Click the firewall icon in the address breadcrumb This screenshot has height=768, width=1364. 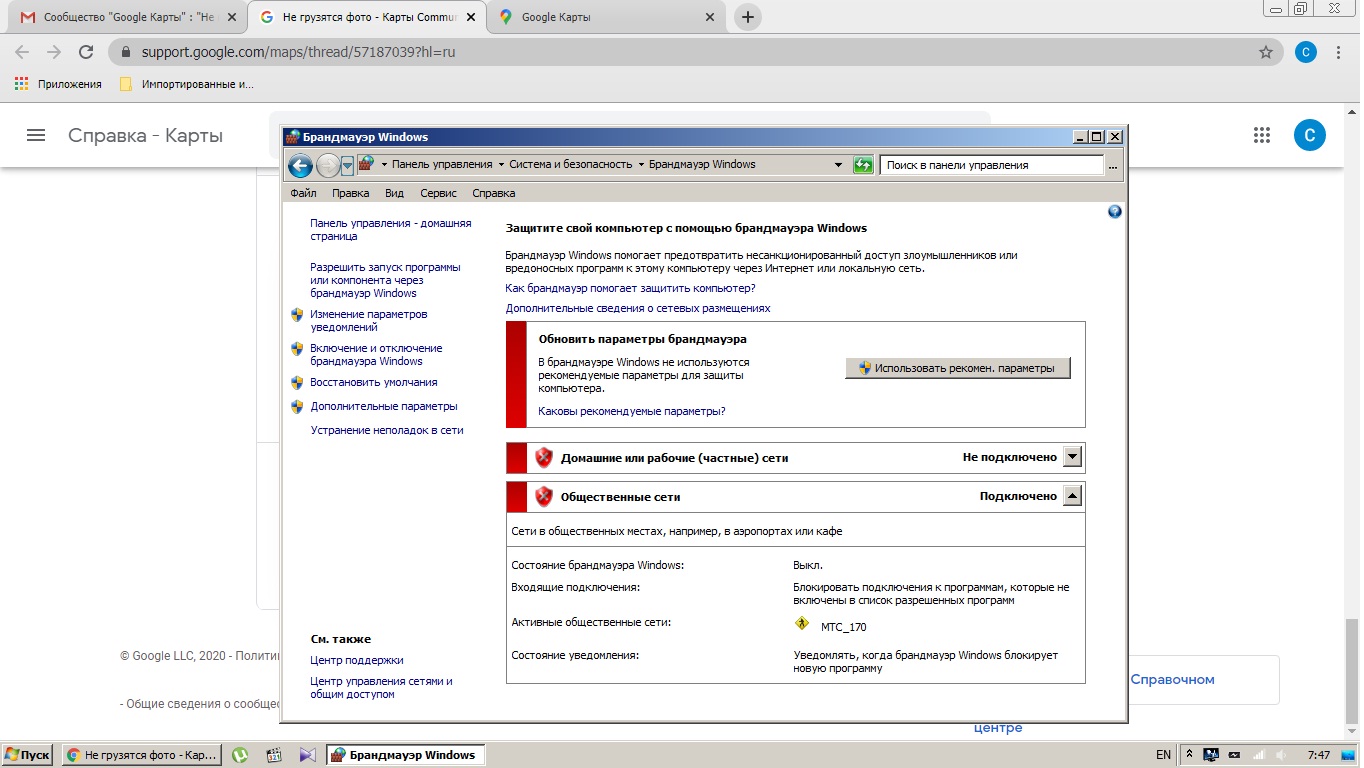[x=366, y=163]
